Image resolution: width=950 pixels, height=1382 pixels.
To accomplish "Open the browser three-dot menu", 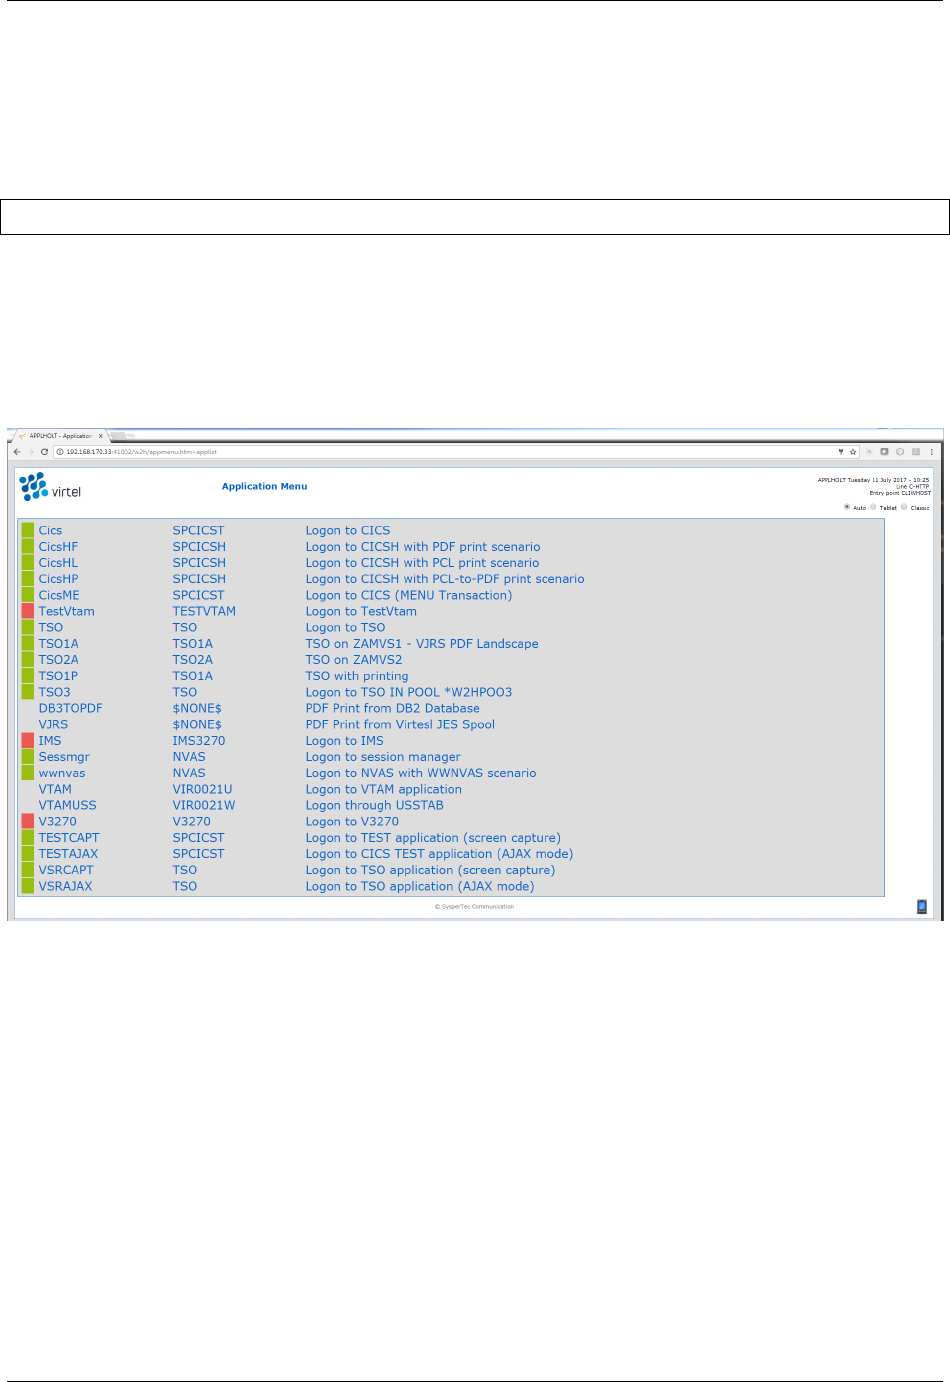I will pos(931,452).
